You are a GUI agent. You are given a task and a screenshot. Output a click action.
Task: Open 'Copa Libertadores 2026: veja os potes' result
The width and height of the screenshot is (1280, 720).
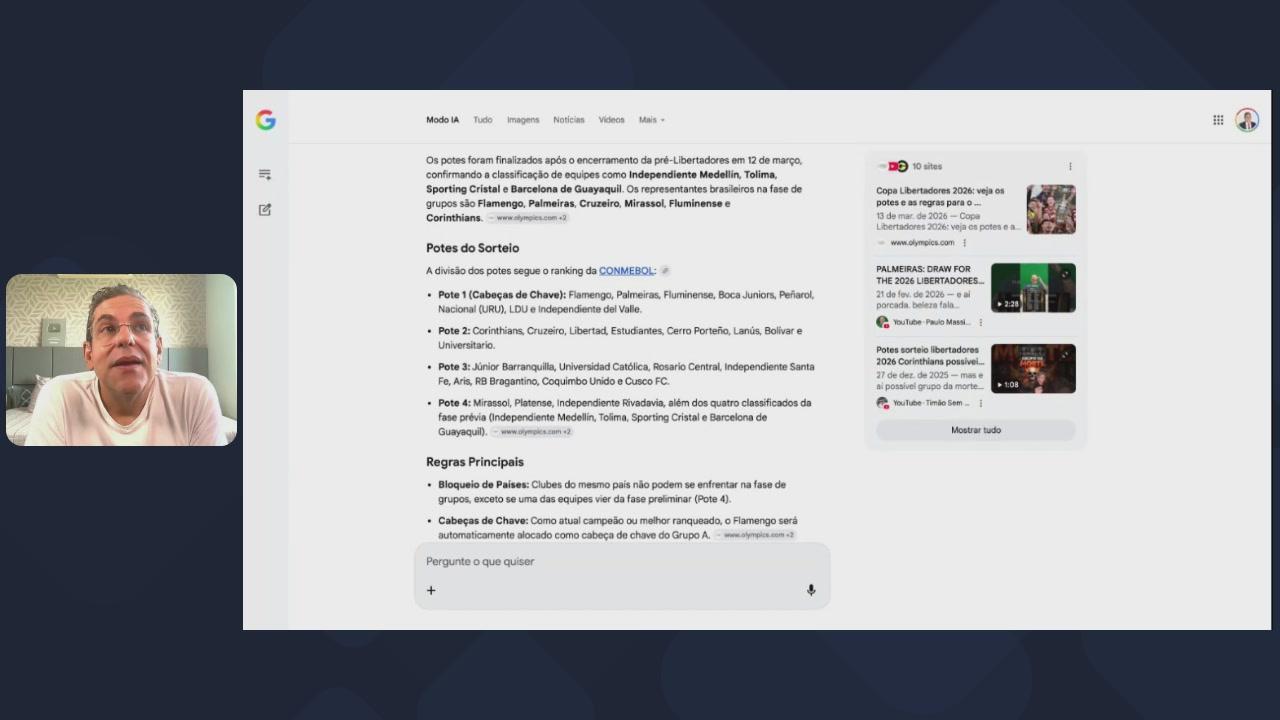coord(941,196)
